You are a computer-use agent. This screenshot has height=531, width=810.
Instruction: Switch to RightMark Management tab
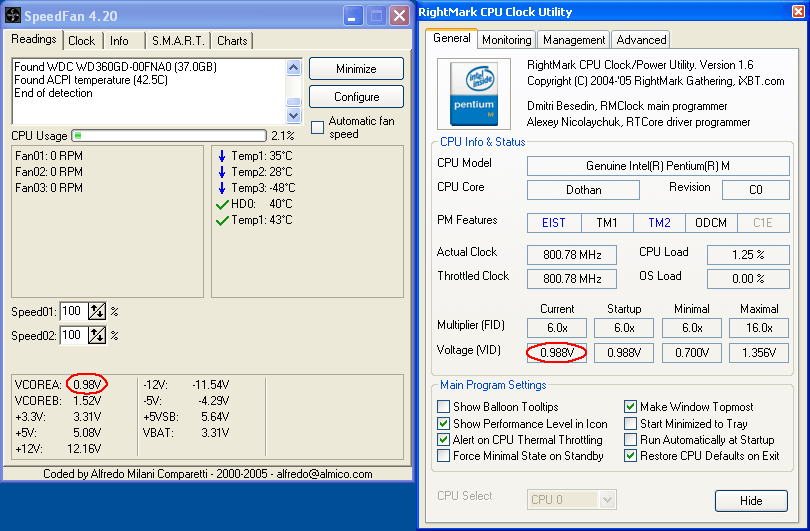[573, 40]
